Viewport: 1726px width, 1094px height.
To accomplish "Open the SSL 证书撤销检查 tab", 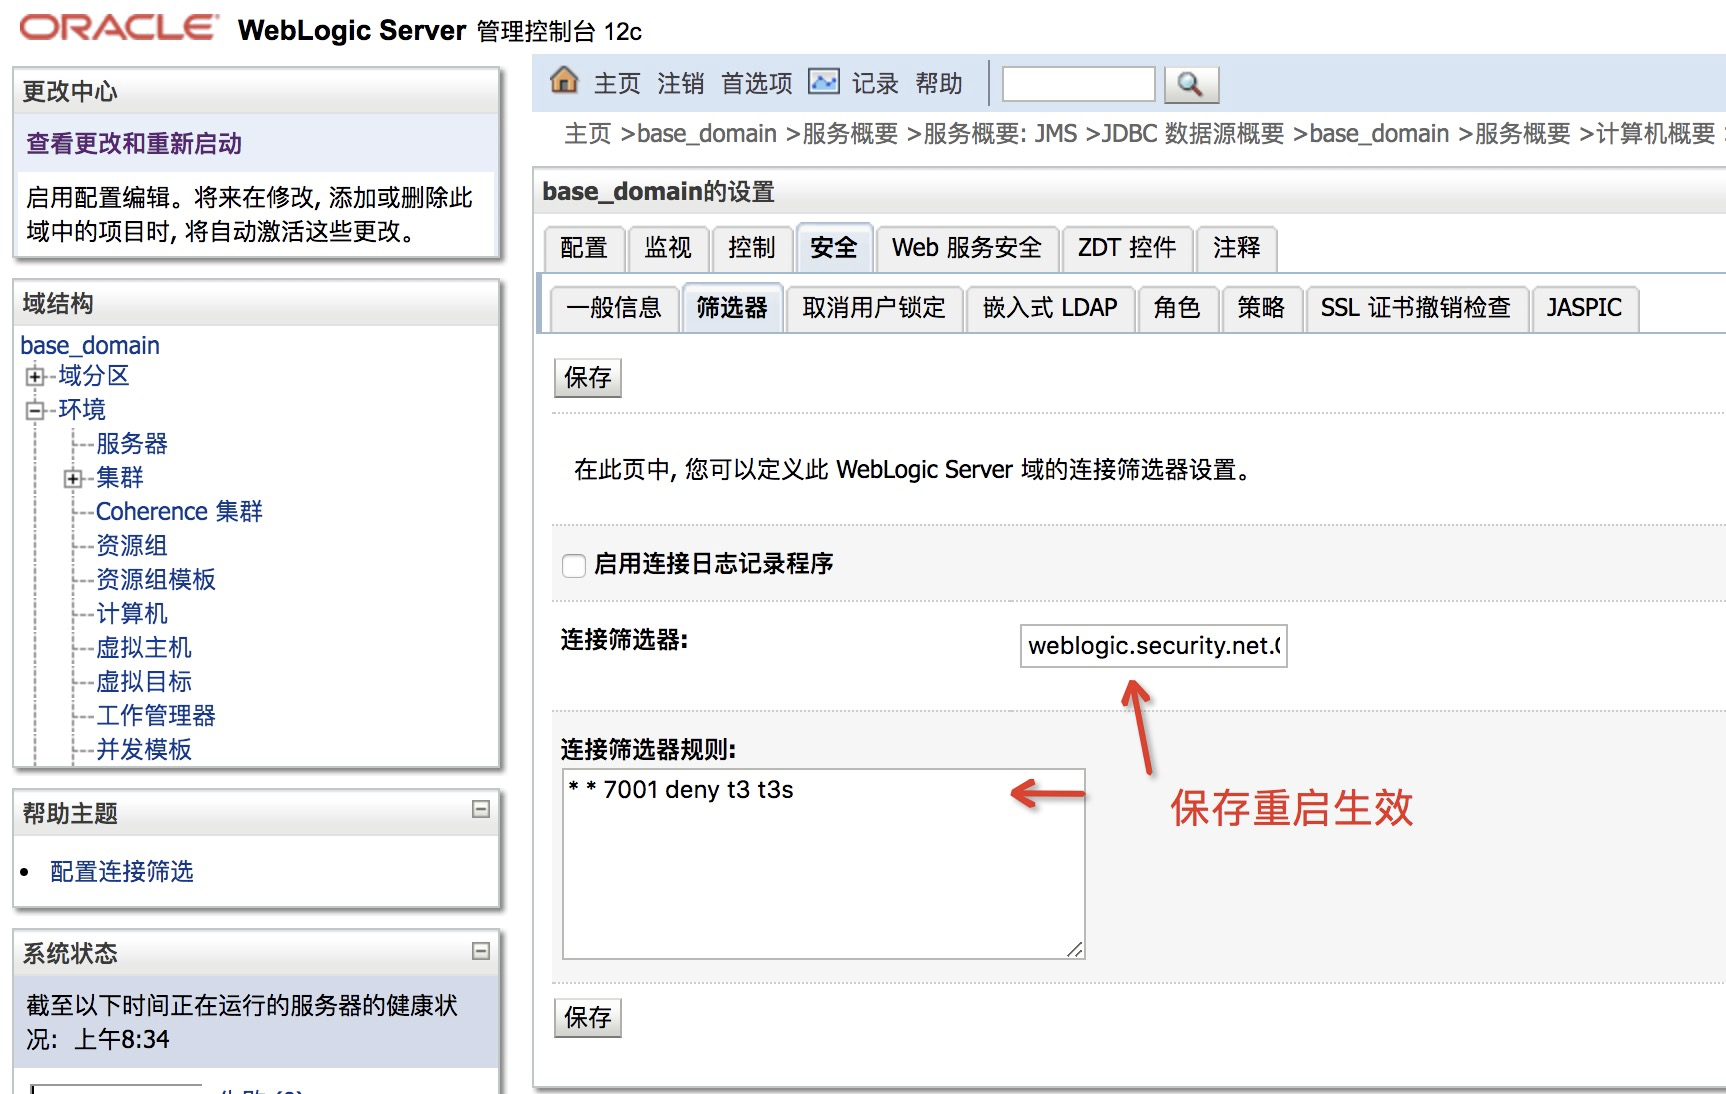I will pos(1414,308).
